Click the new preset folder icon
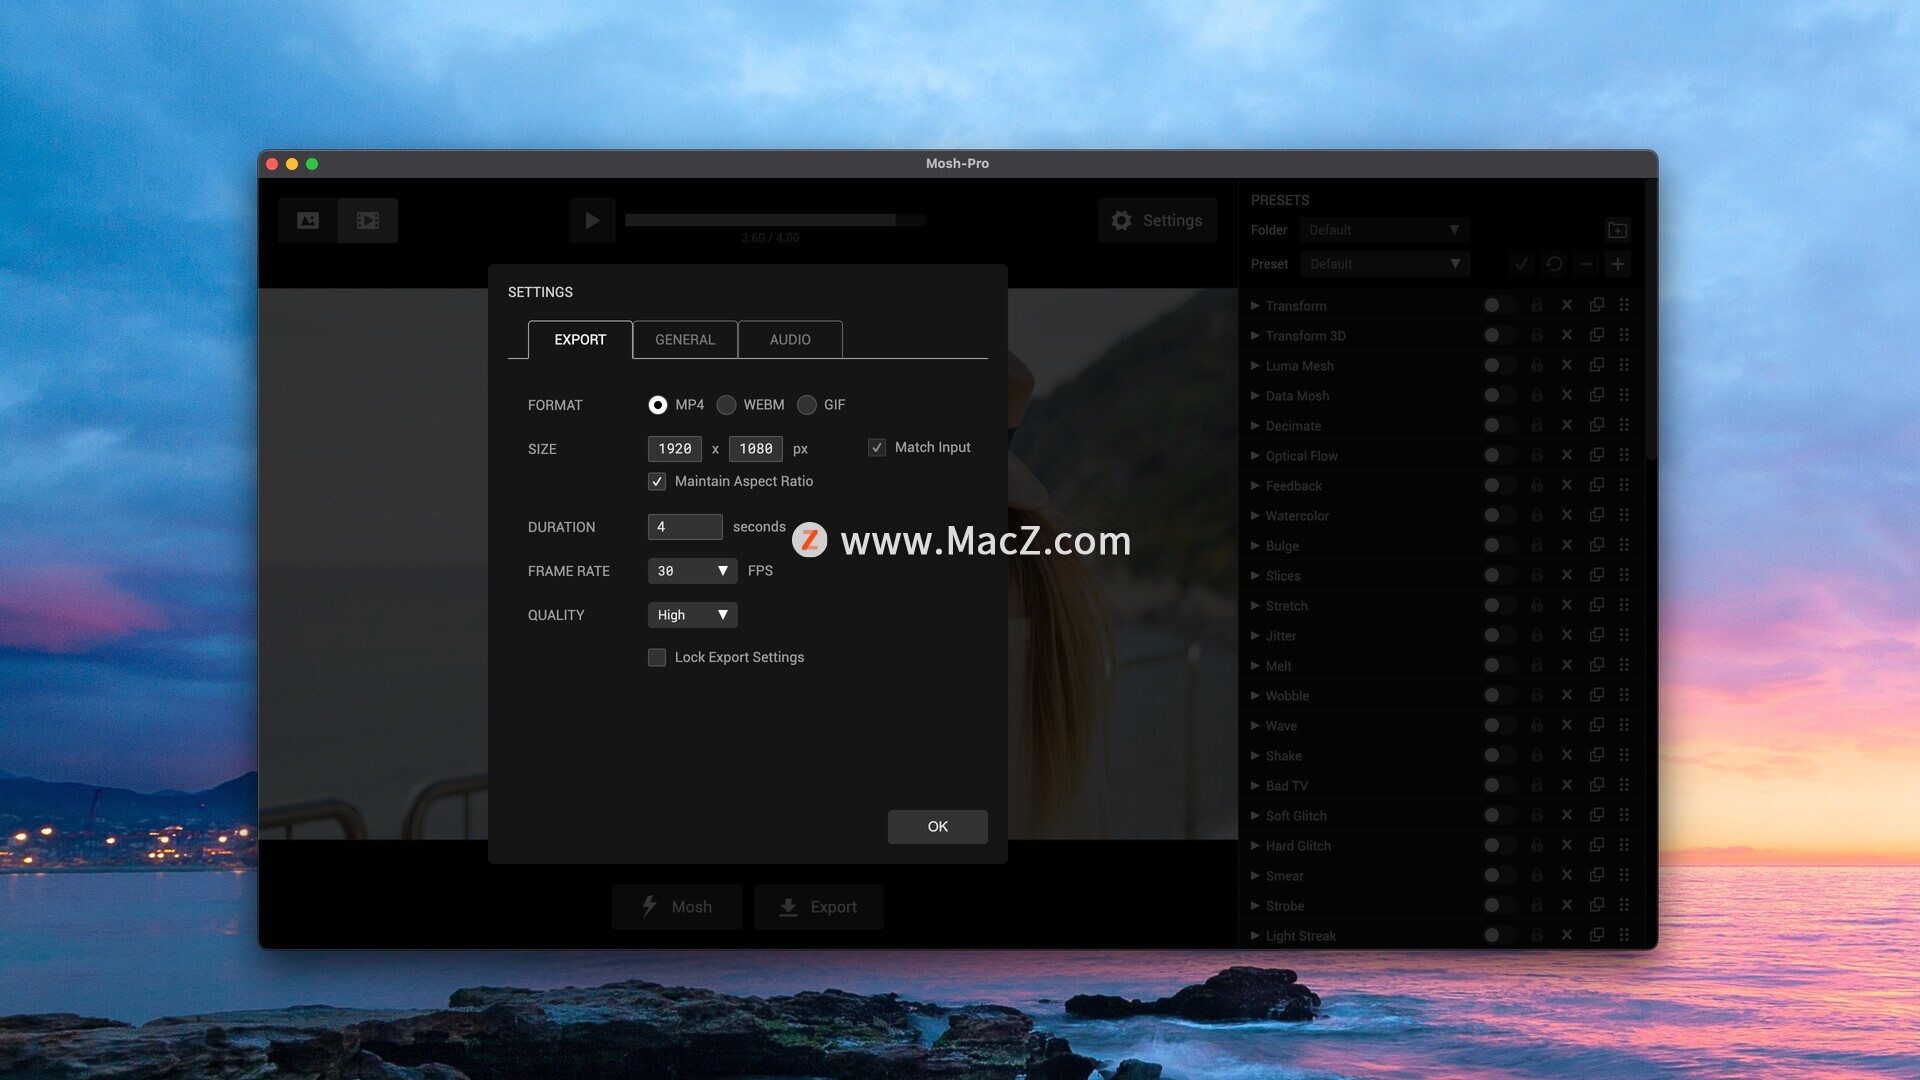 click(1617, 230)
